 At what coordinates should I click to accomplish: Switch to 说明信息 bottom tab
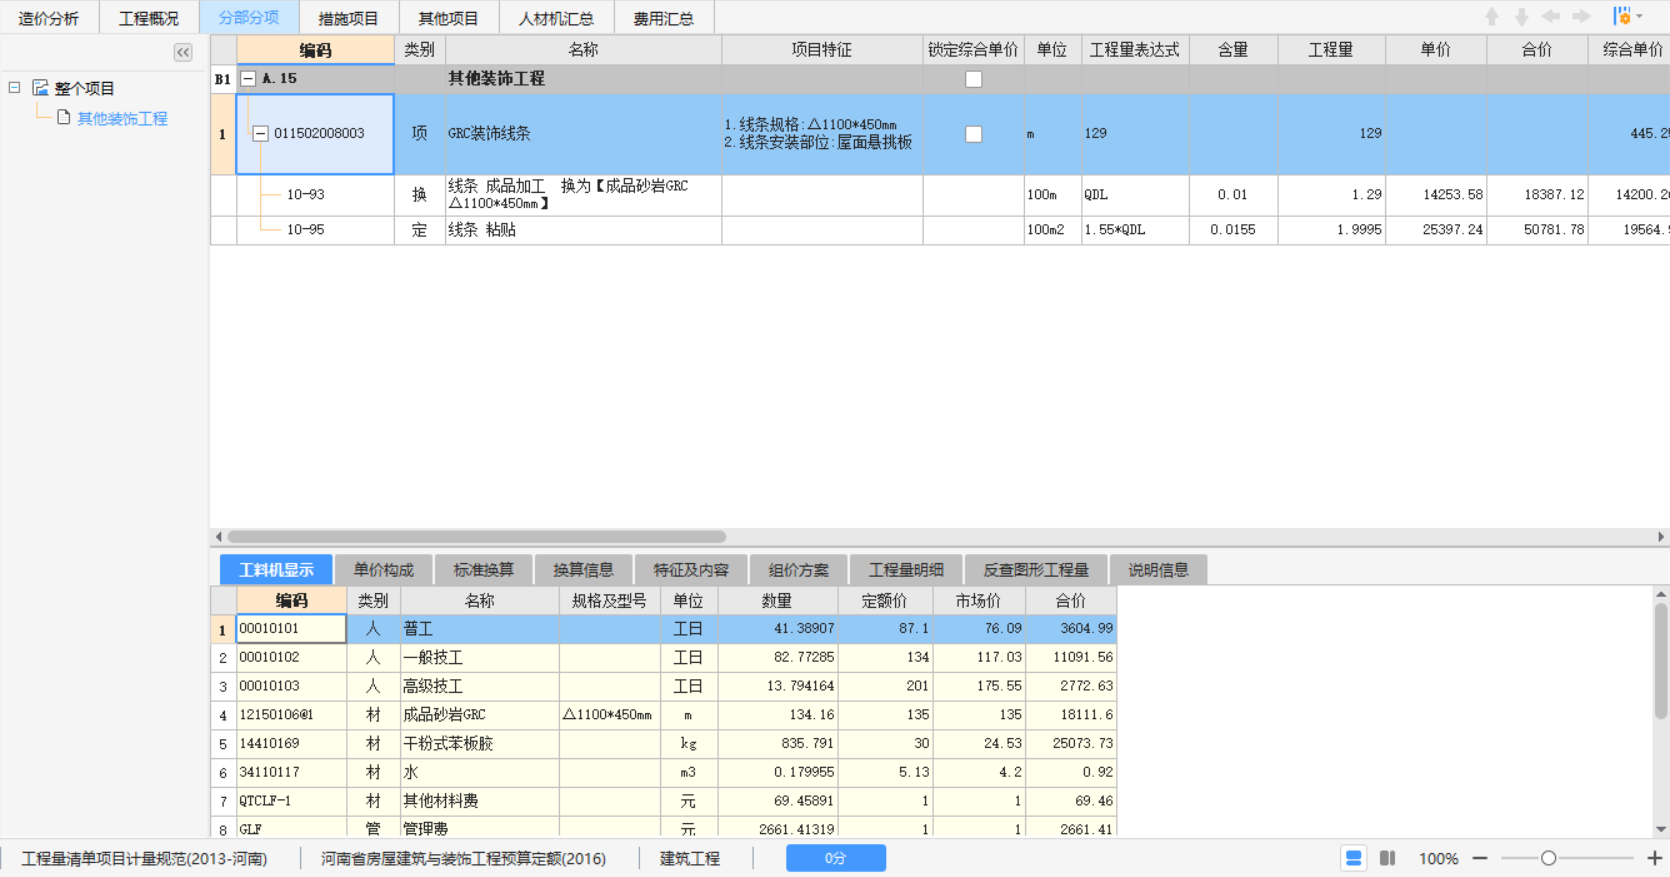(x=1159, y=570)
